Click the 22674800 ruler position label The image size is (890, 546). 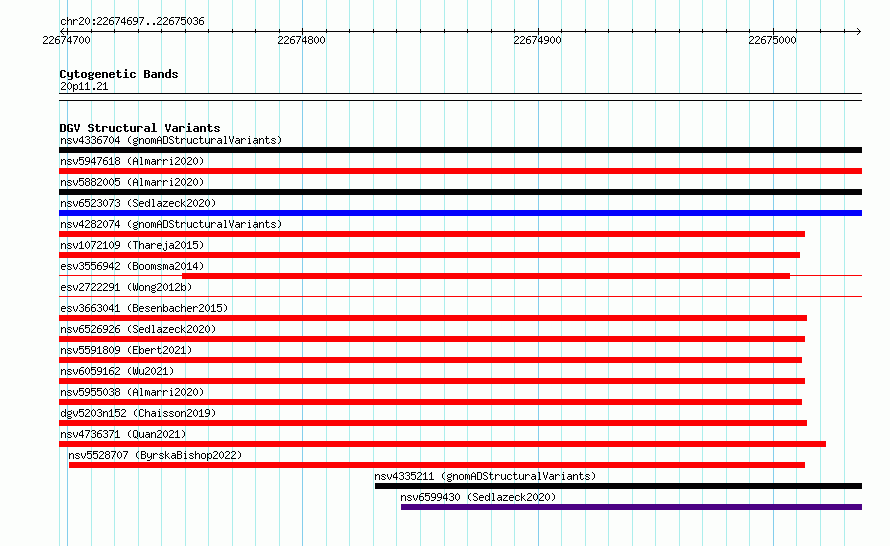coord(301,40)
